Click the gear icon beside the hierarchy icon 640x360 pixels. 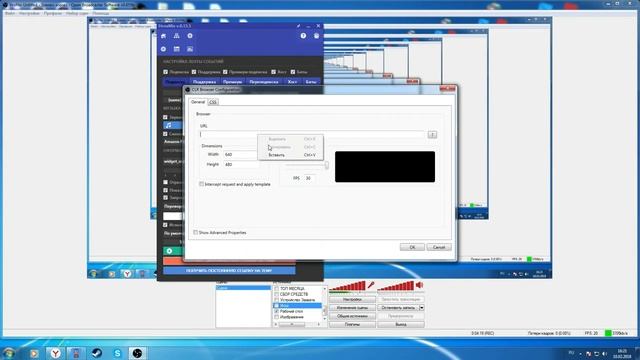click(x=190, y=36)
